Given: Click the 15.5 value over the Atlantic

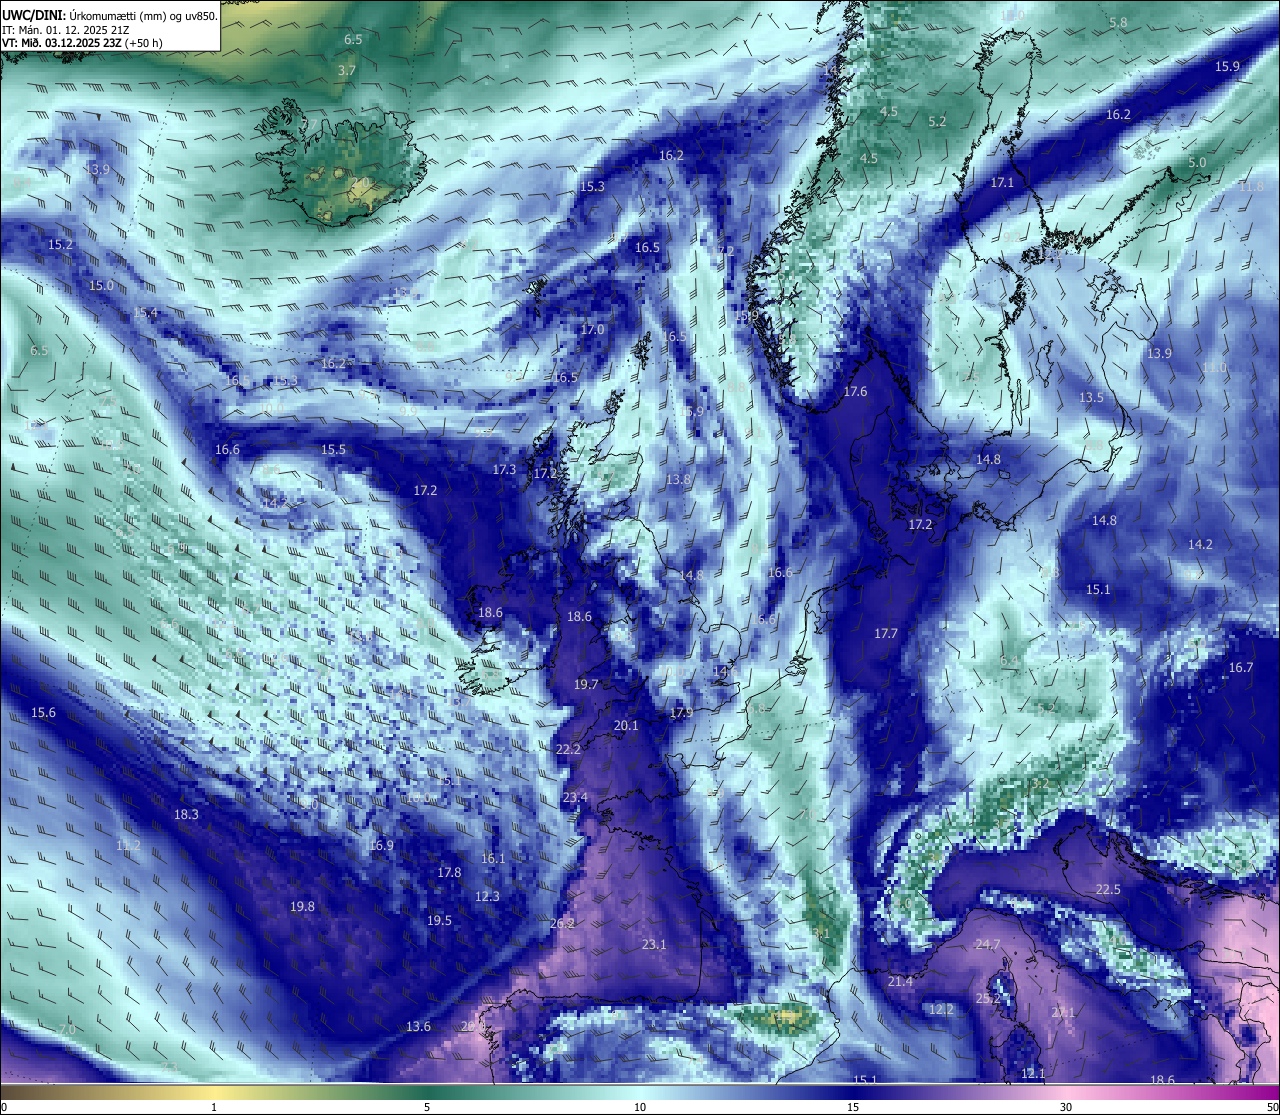Looking at the screenshot, I should pyautogui.click(x=333, y=449).
